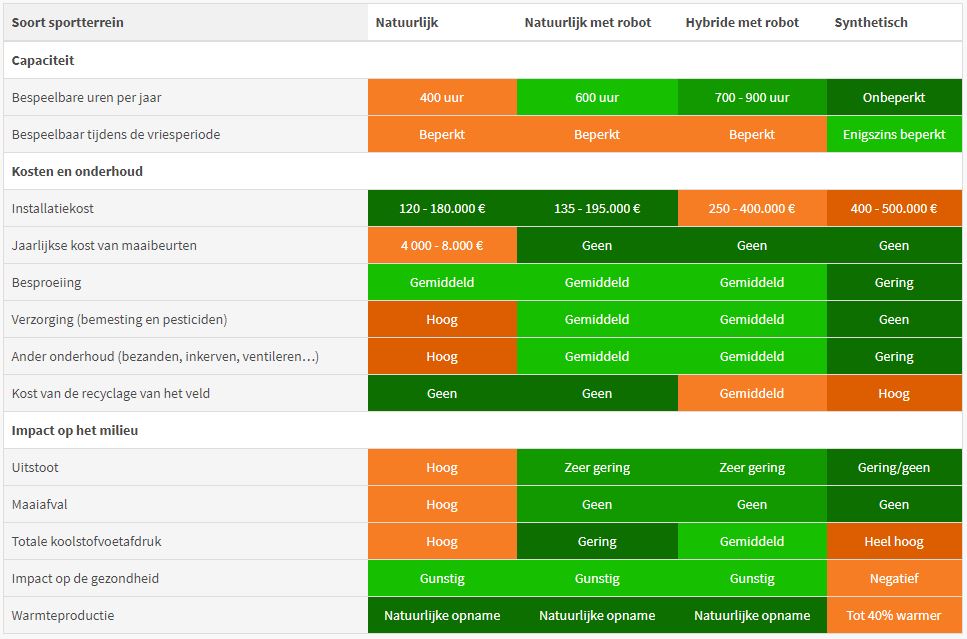Click the 'Ander onderhoud' row label
The height and width of the screenshot is (639, 967).
pyautogui.click(x=186, y=357)
